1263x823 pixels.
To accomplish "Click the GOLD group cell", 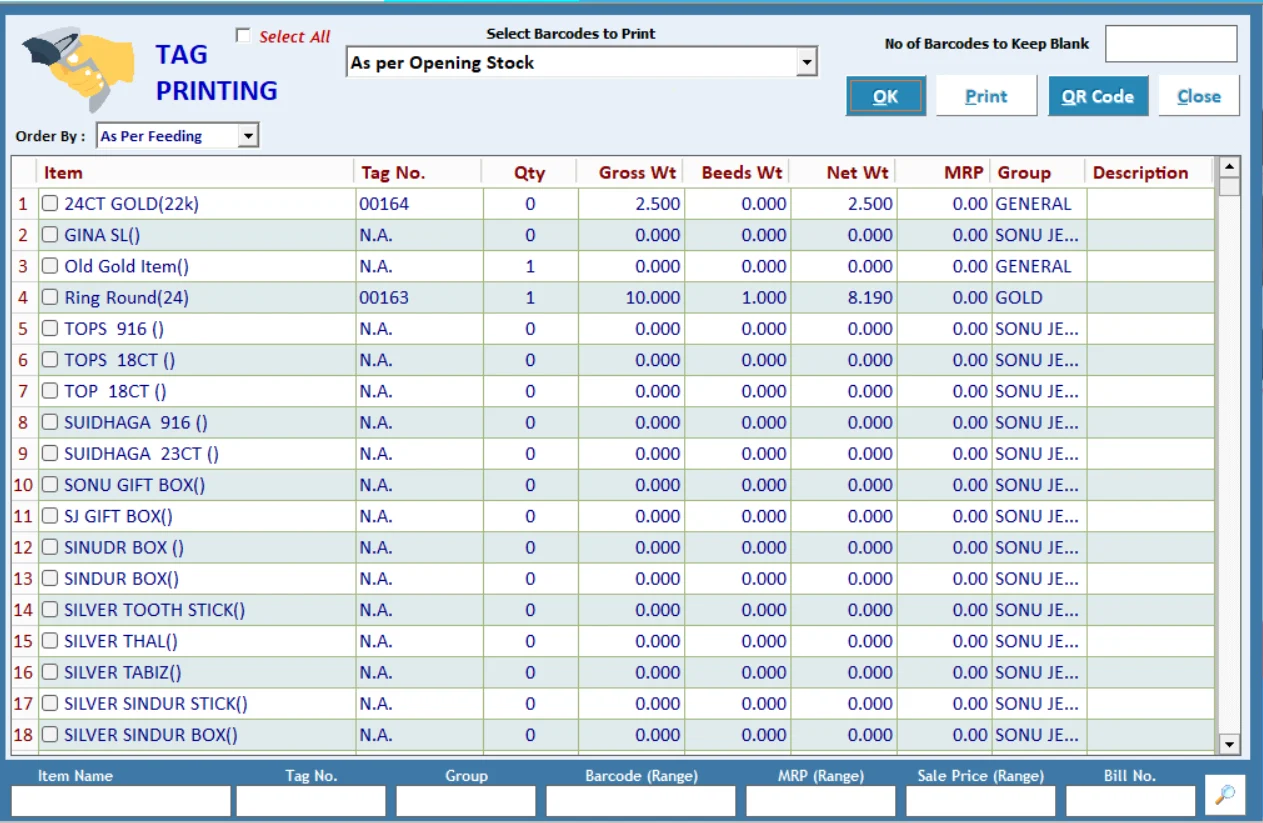I will coord(1038,297).
